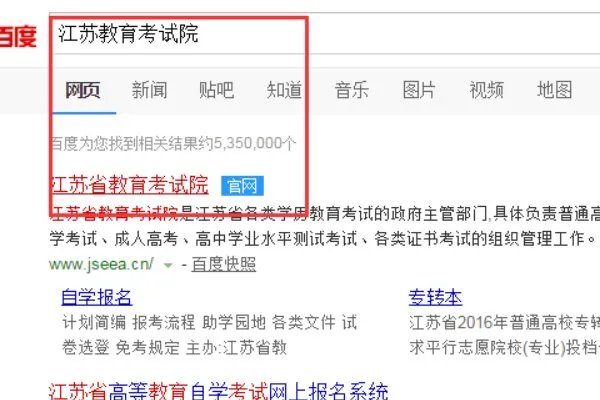Click the result count text 5,350,000个

[x=254, y=144]
